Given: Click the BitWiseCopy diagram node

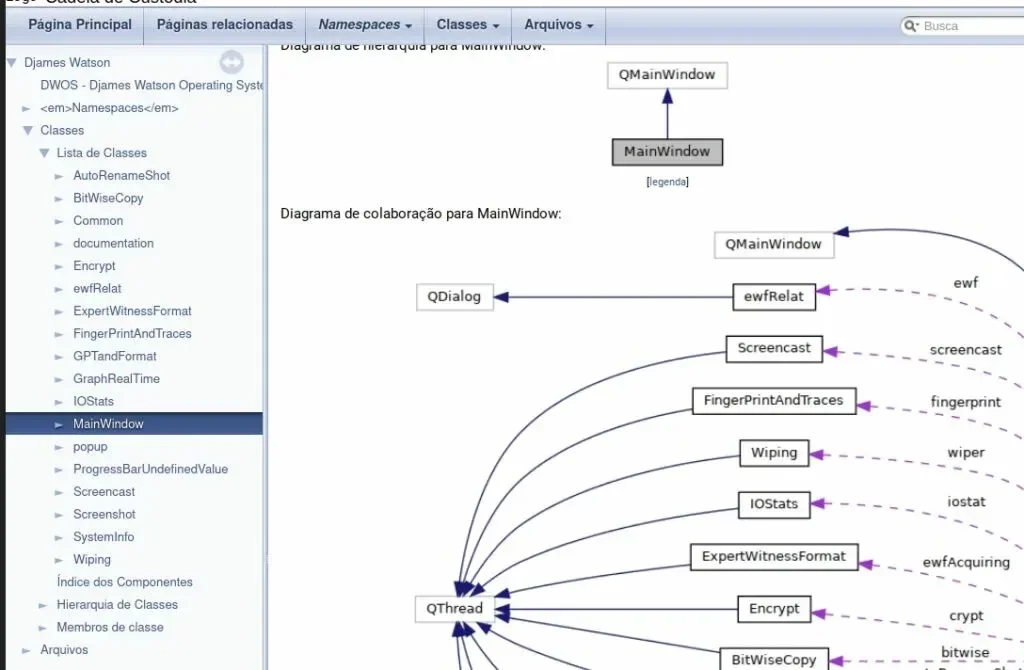Looking at the screenshot, I should click(x=774, y=659).
